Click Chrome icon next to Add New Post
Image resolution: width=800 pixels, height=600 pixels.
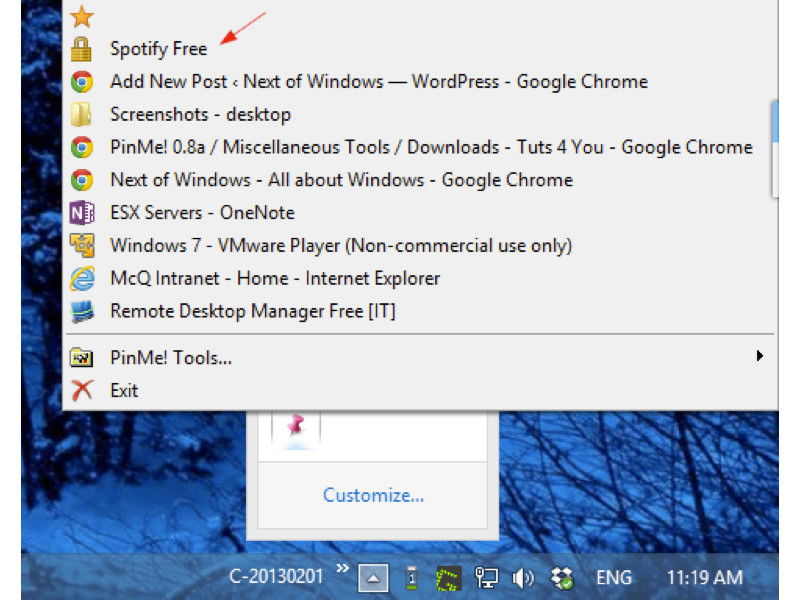click(x=82, y=82)
